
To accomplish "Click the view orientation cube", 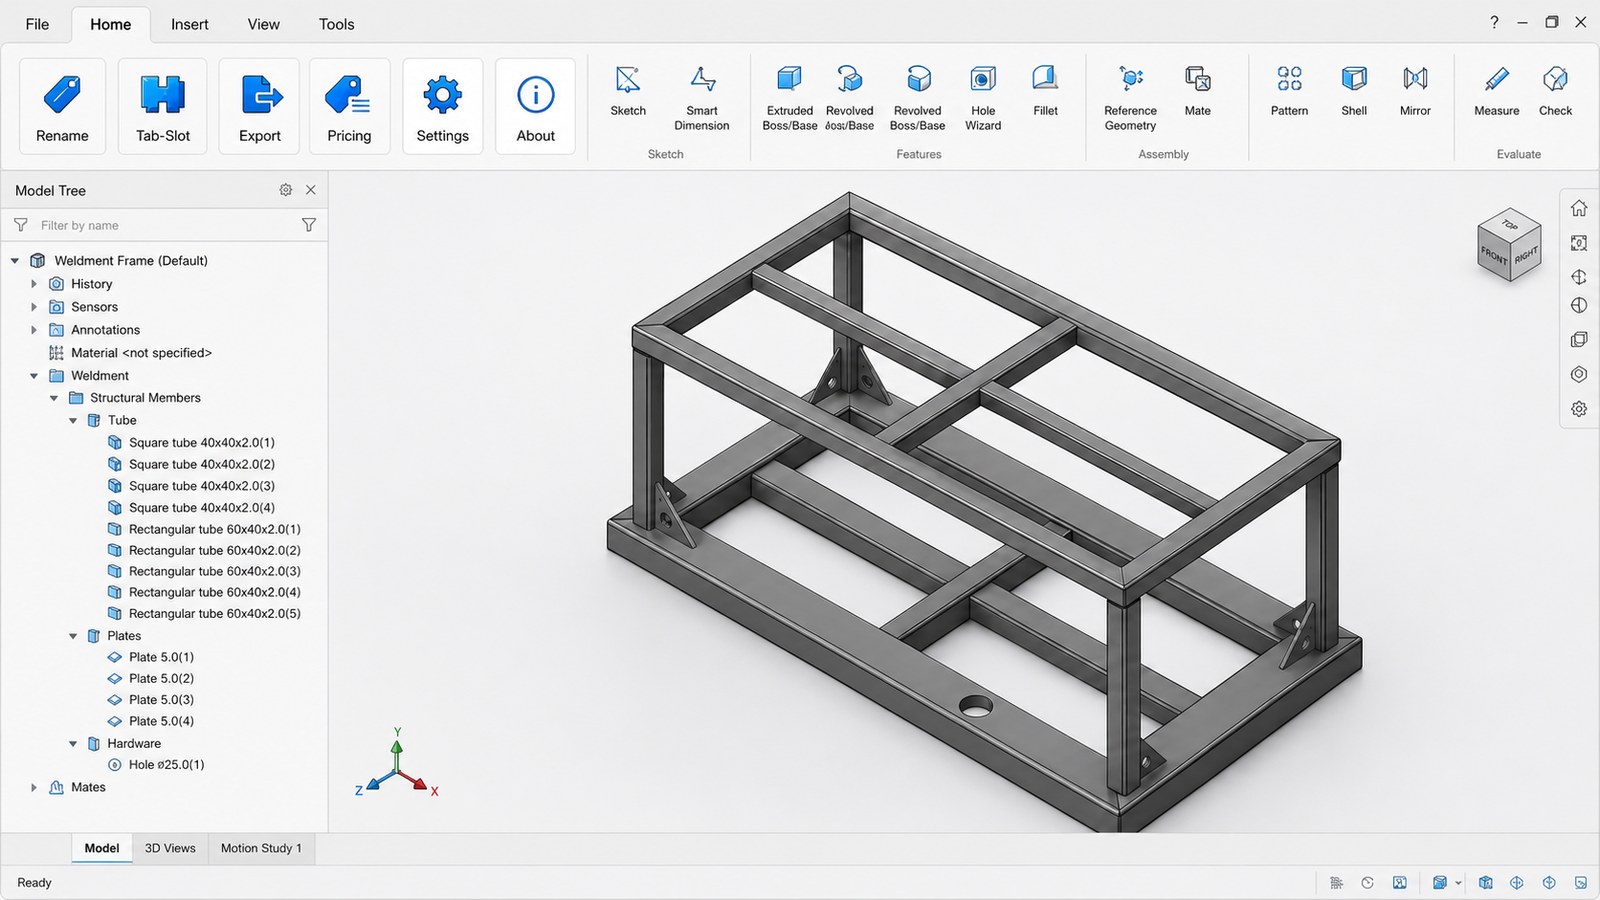I will pyautogui.click(x=1509, y=246).
